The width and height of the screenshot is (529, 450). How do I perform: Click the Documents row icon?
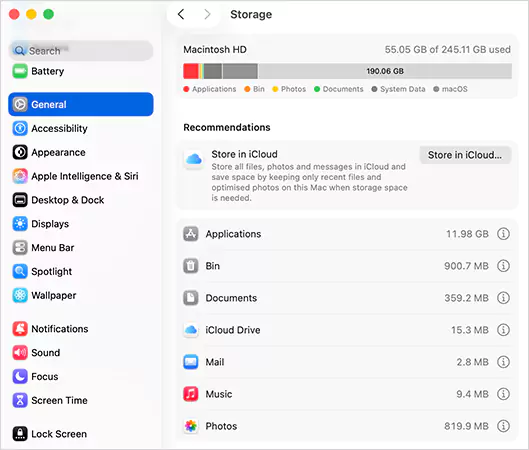191,298
